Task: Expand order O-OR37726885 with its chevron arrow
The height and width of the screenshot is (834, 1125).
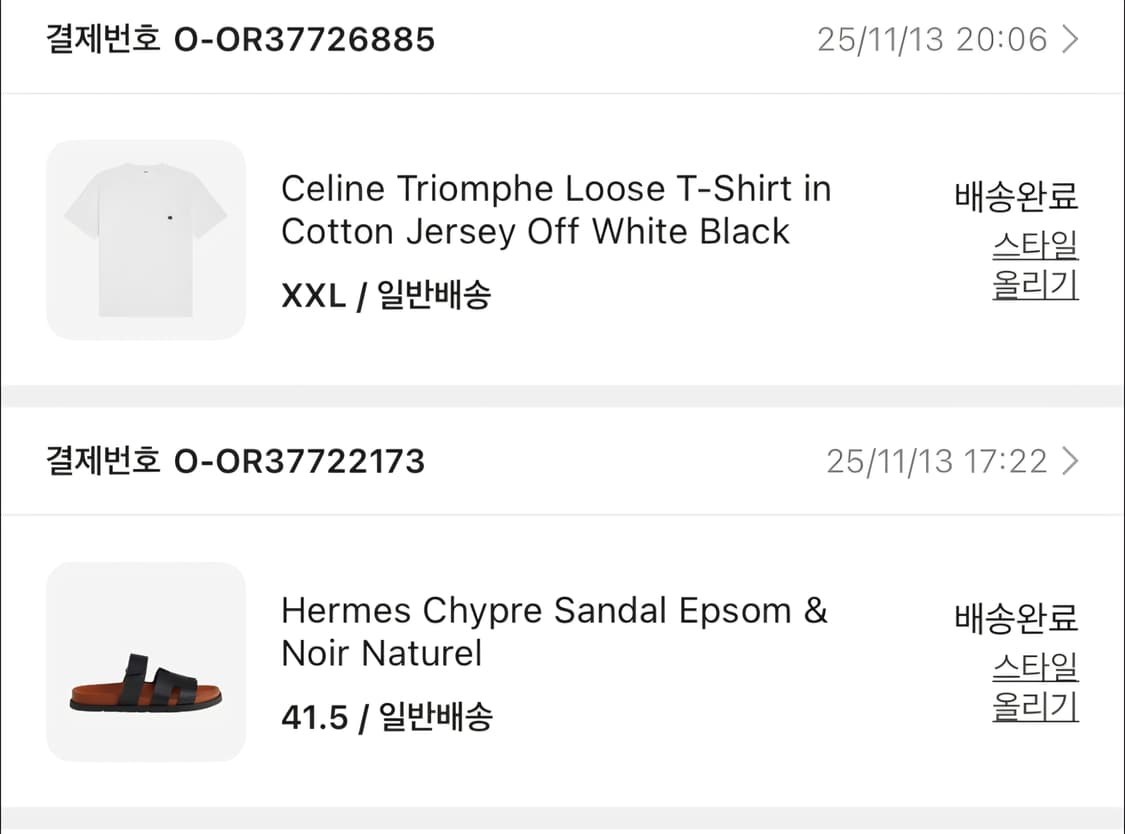Action: pos(1070,39)
